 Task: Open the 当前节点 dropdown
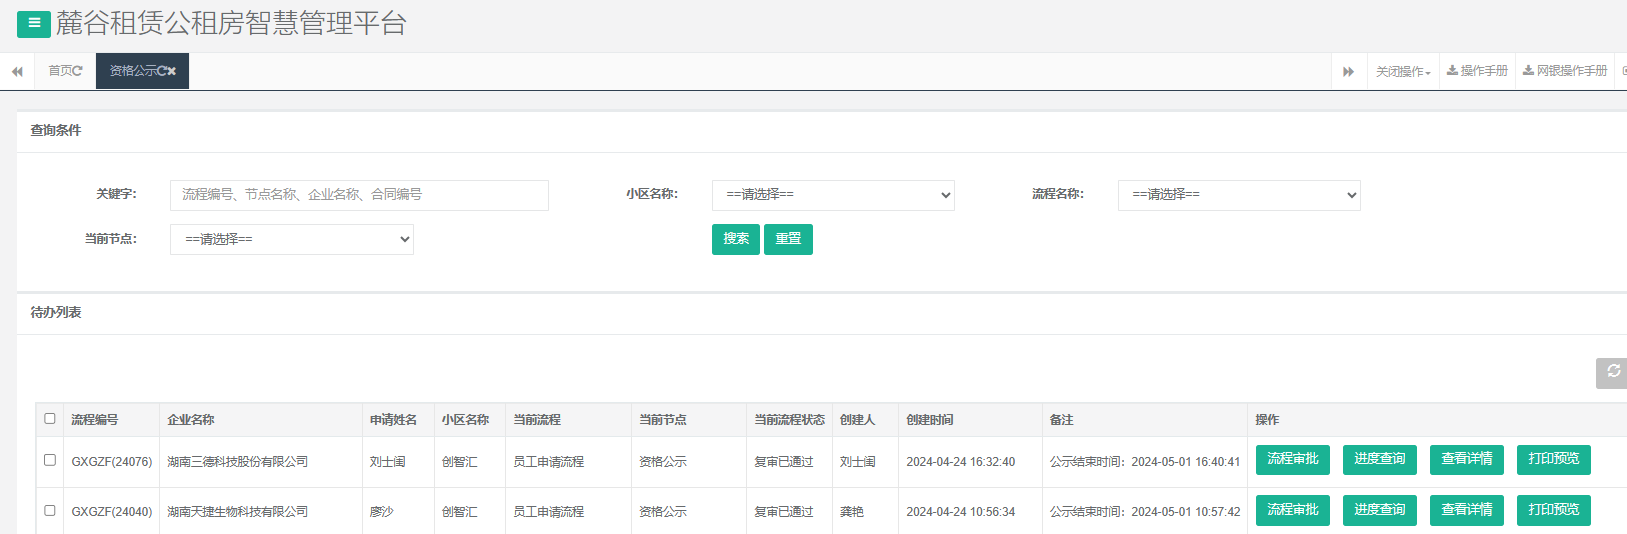(292, 239)
